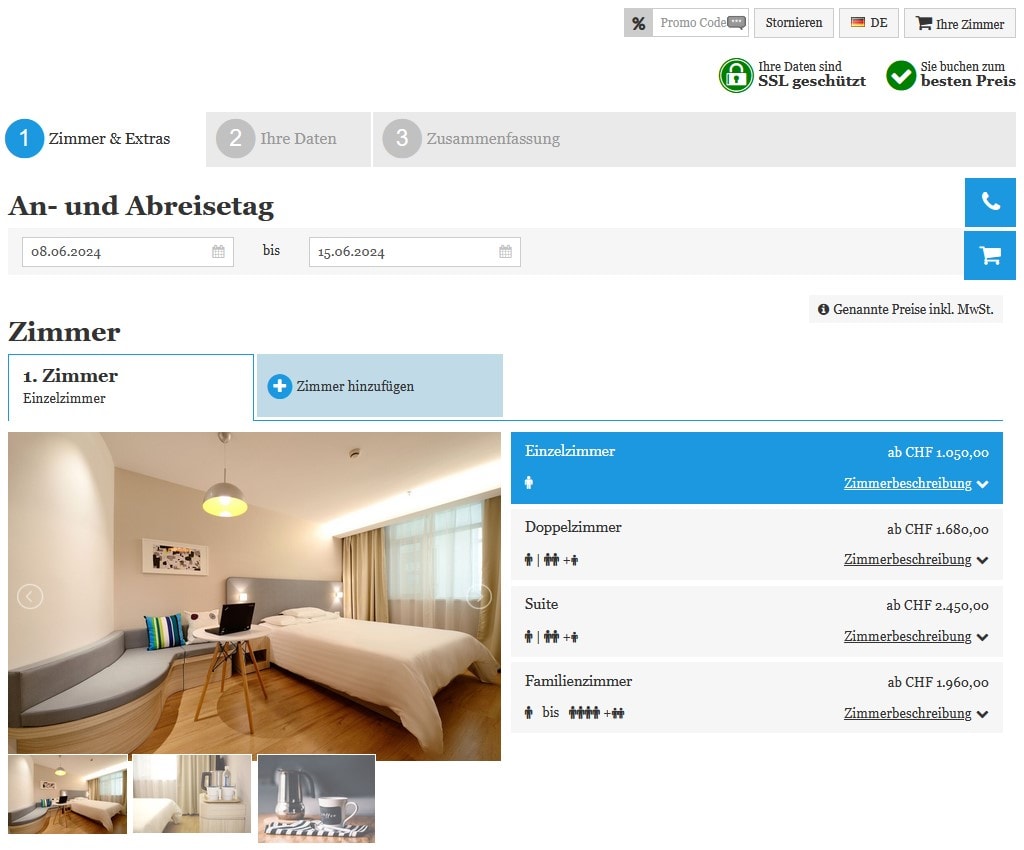Expand Zimmerbeschreibung for Familienzimmer
Image resolution: width=1024 pixels, height=850 pixels.
coord(915,714)
